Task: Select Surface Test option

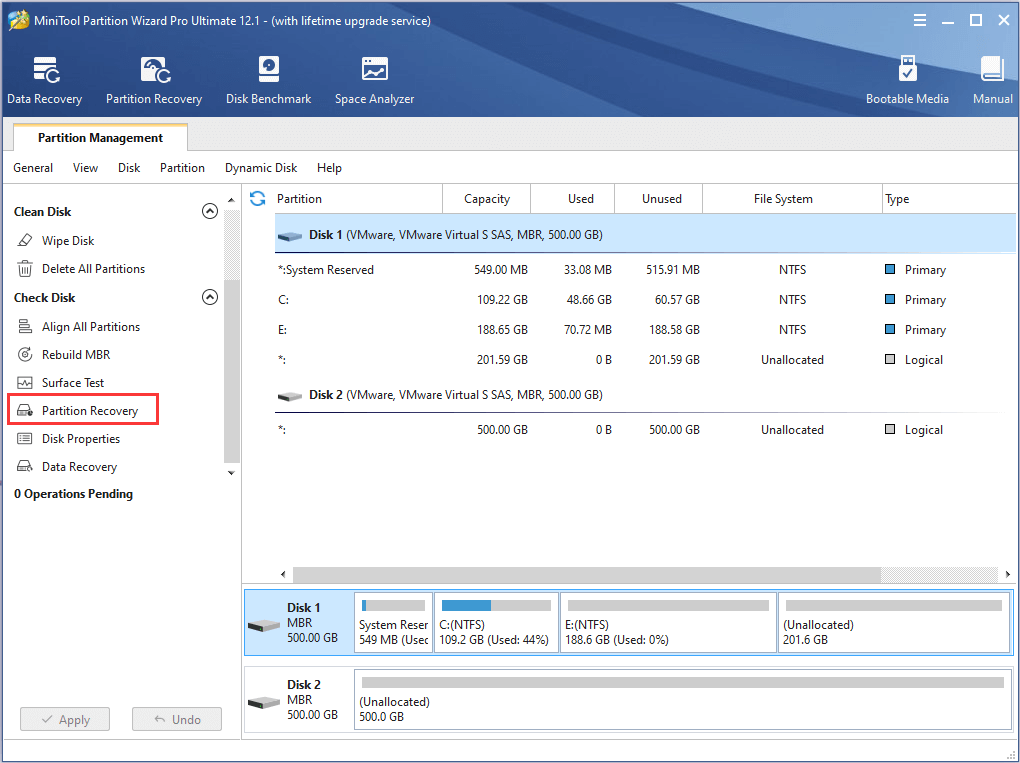Action: (73, 382)
